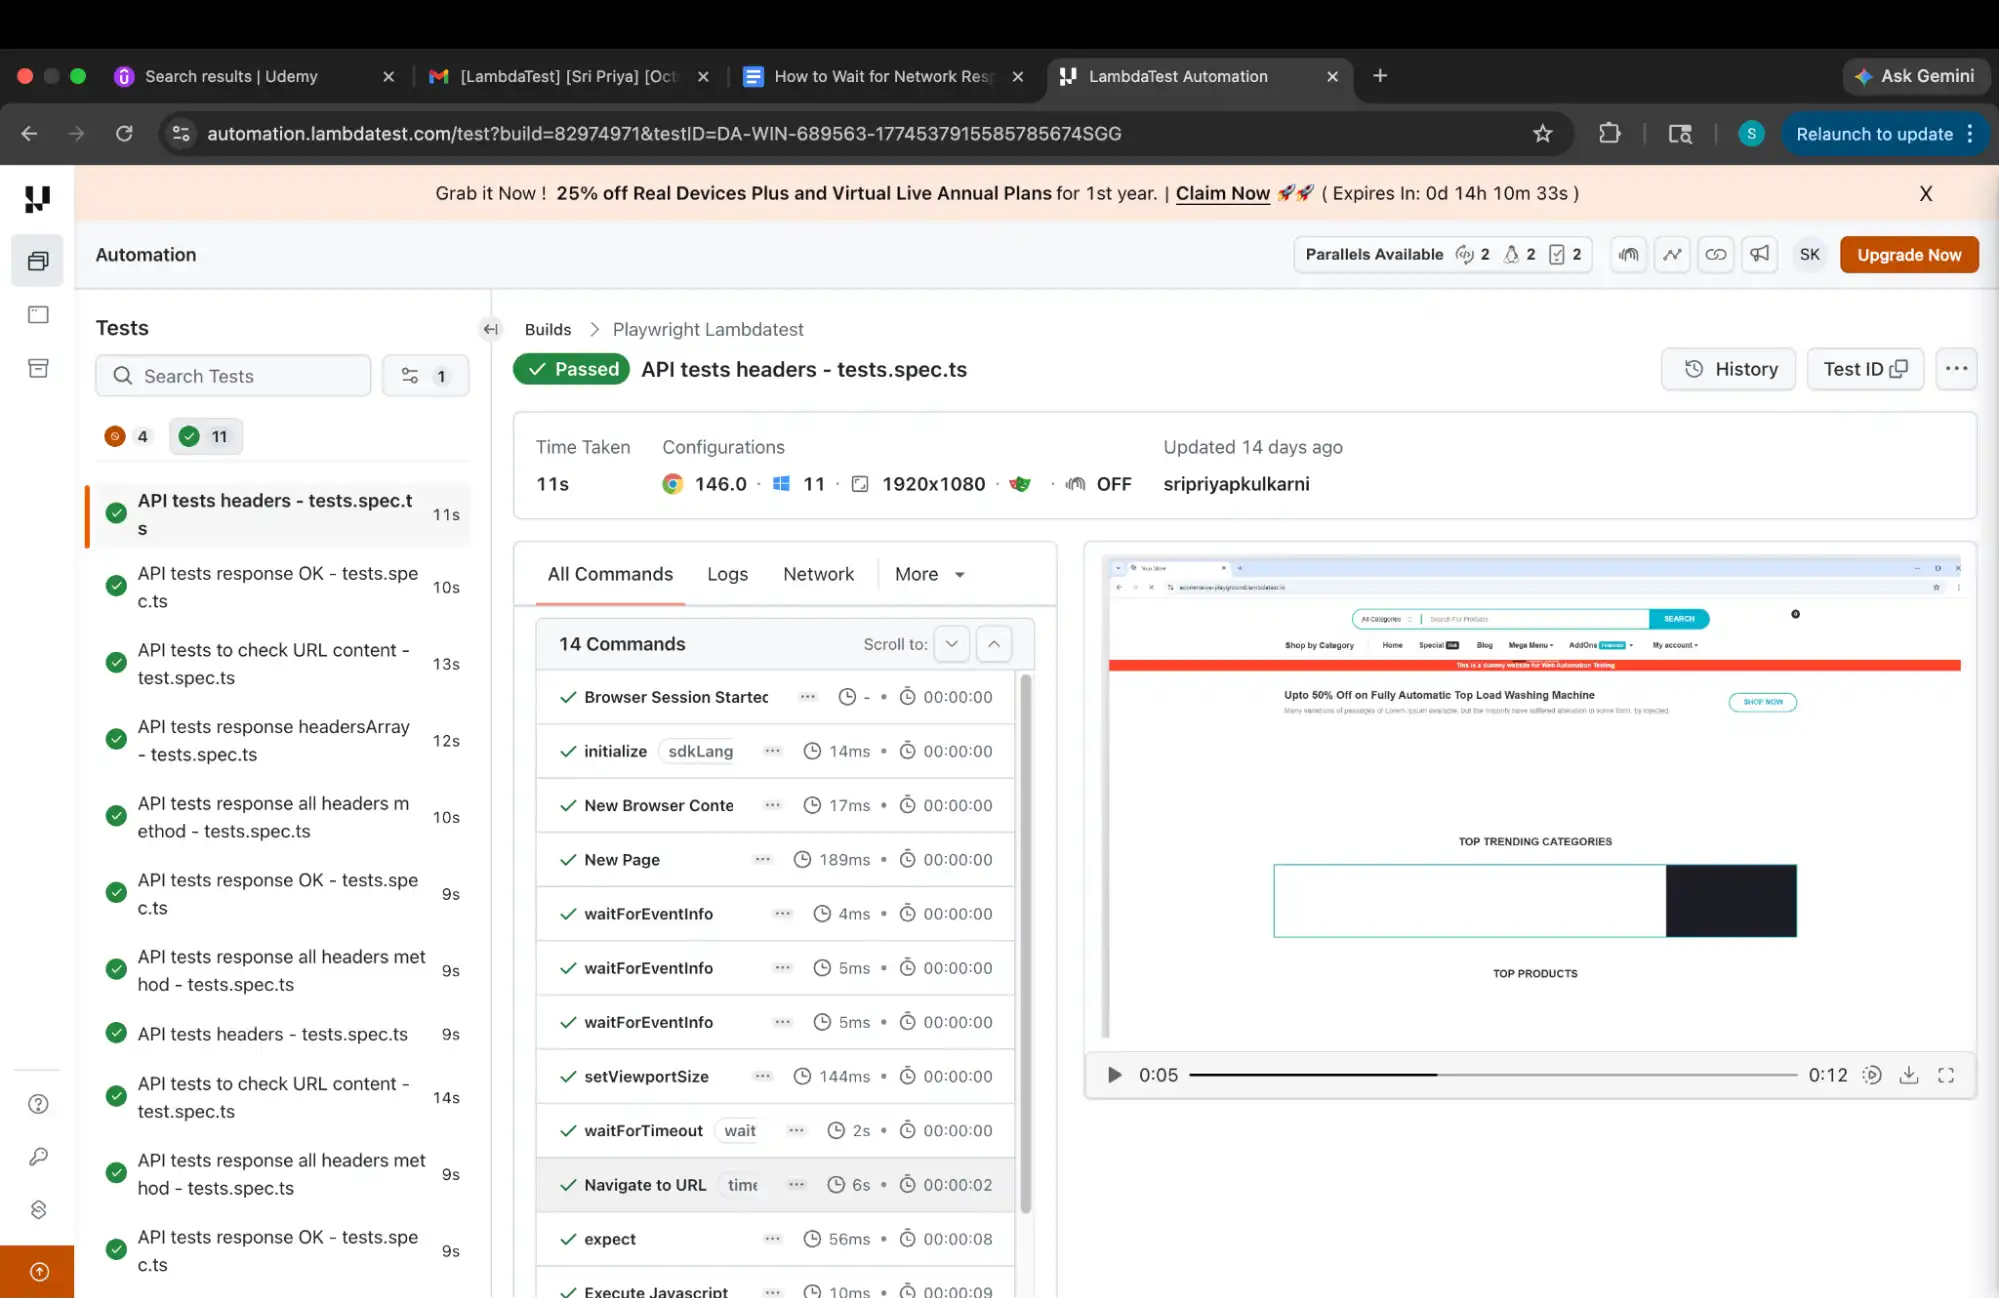Switch to the Search results Udemy tab
Image resolution: width=1999 pixels, height=1299 pixels.
coord(254,76)
